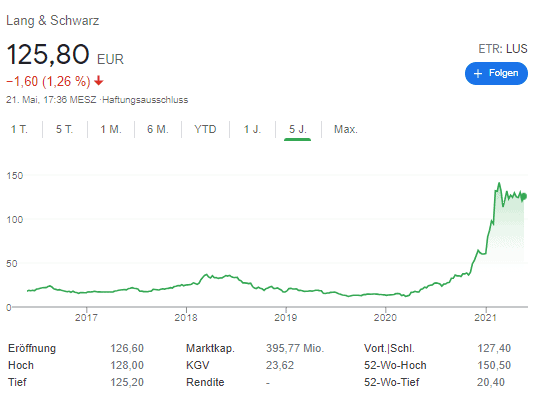Image resolution: width=536 pixels, height=400 pixels.
Task: Select the 1 M. time range
Action: point(111,129)
